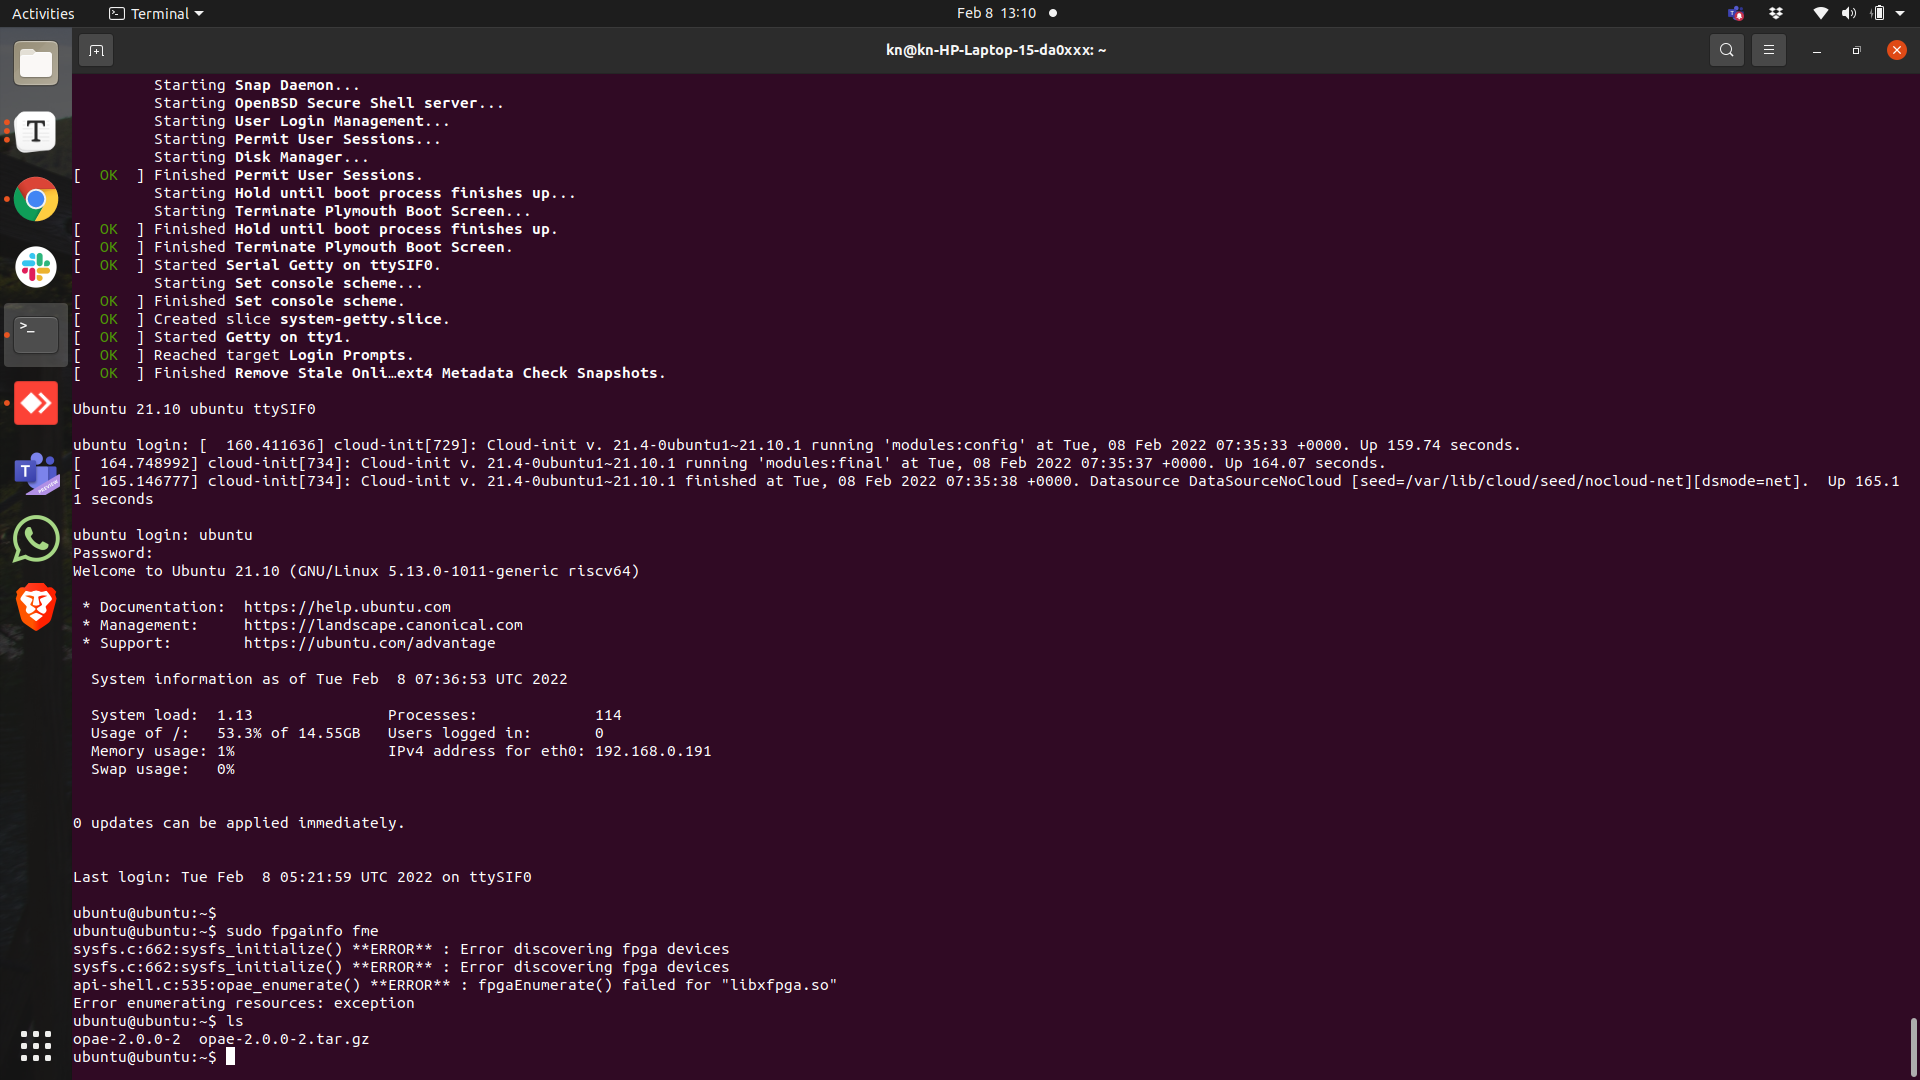Click the battery status icon
This screenshot has width=1920, height=1080.
tap(1878, 13)
